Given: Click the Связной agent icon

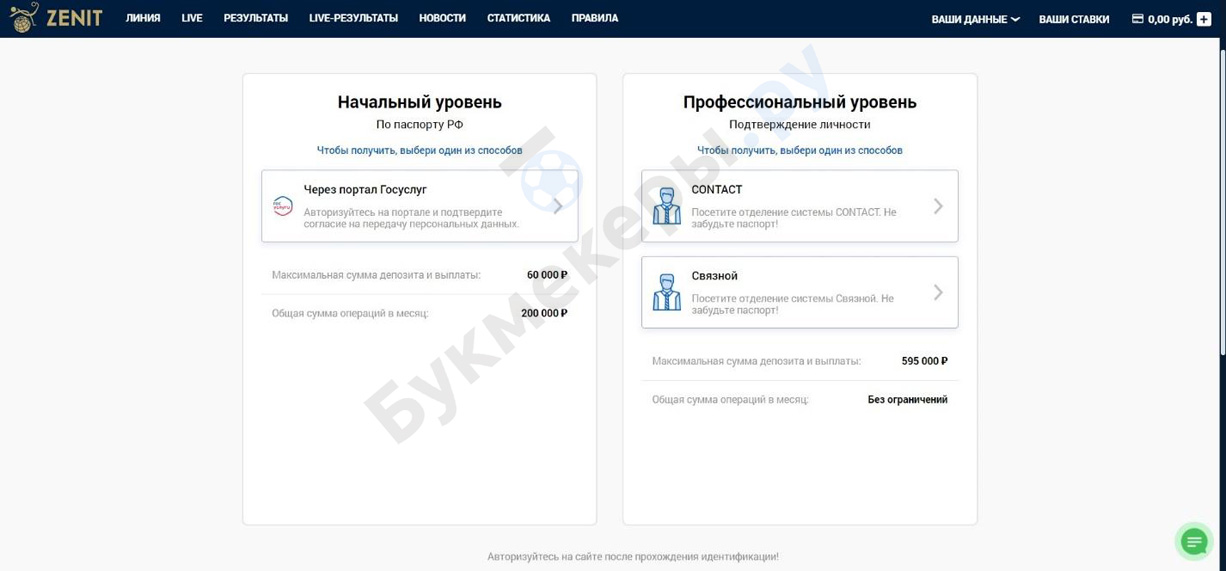Looking at the screenshot, I should pos(666,292).
